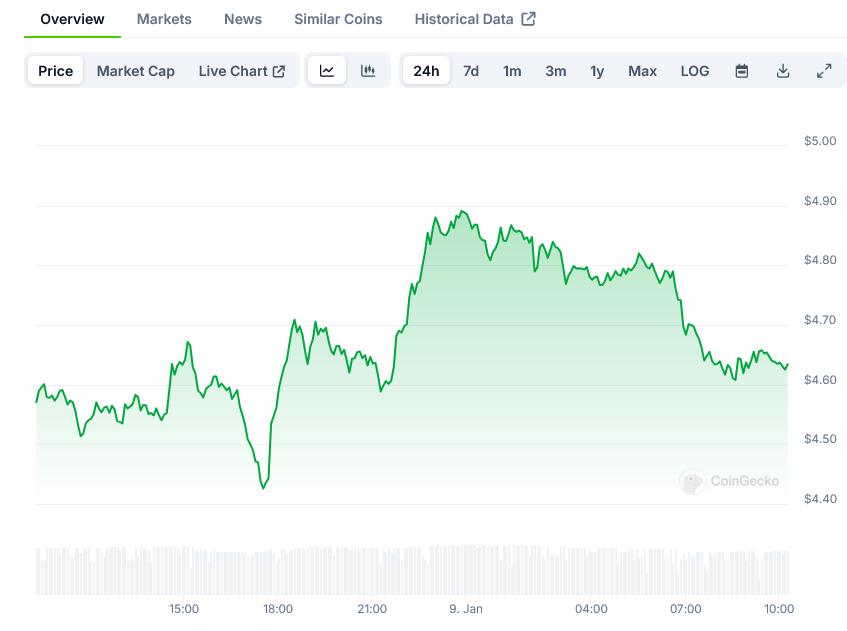Expand chart to fullscreen

[824, 71]
